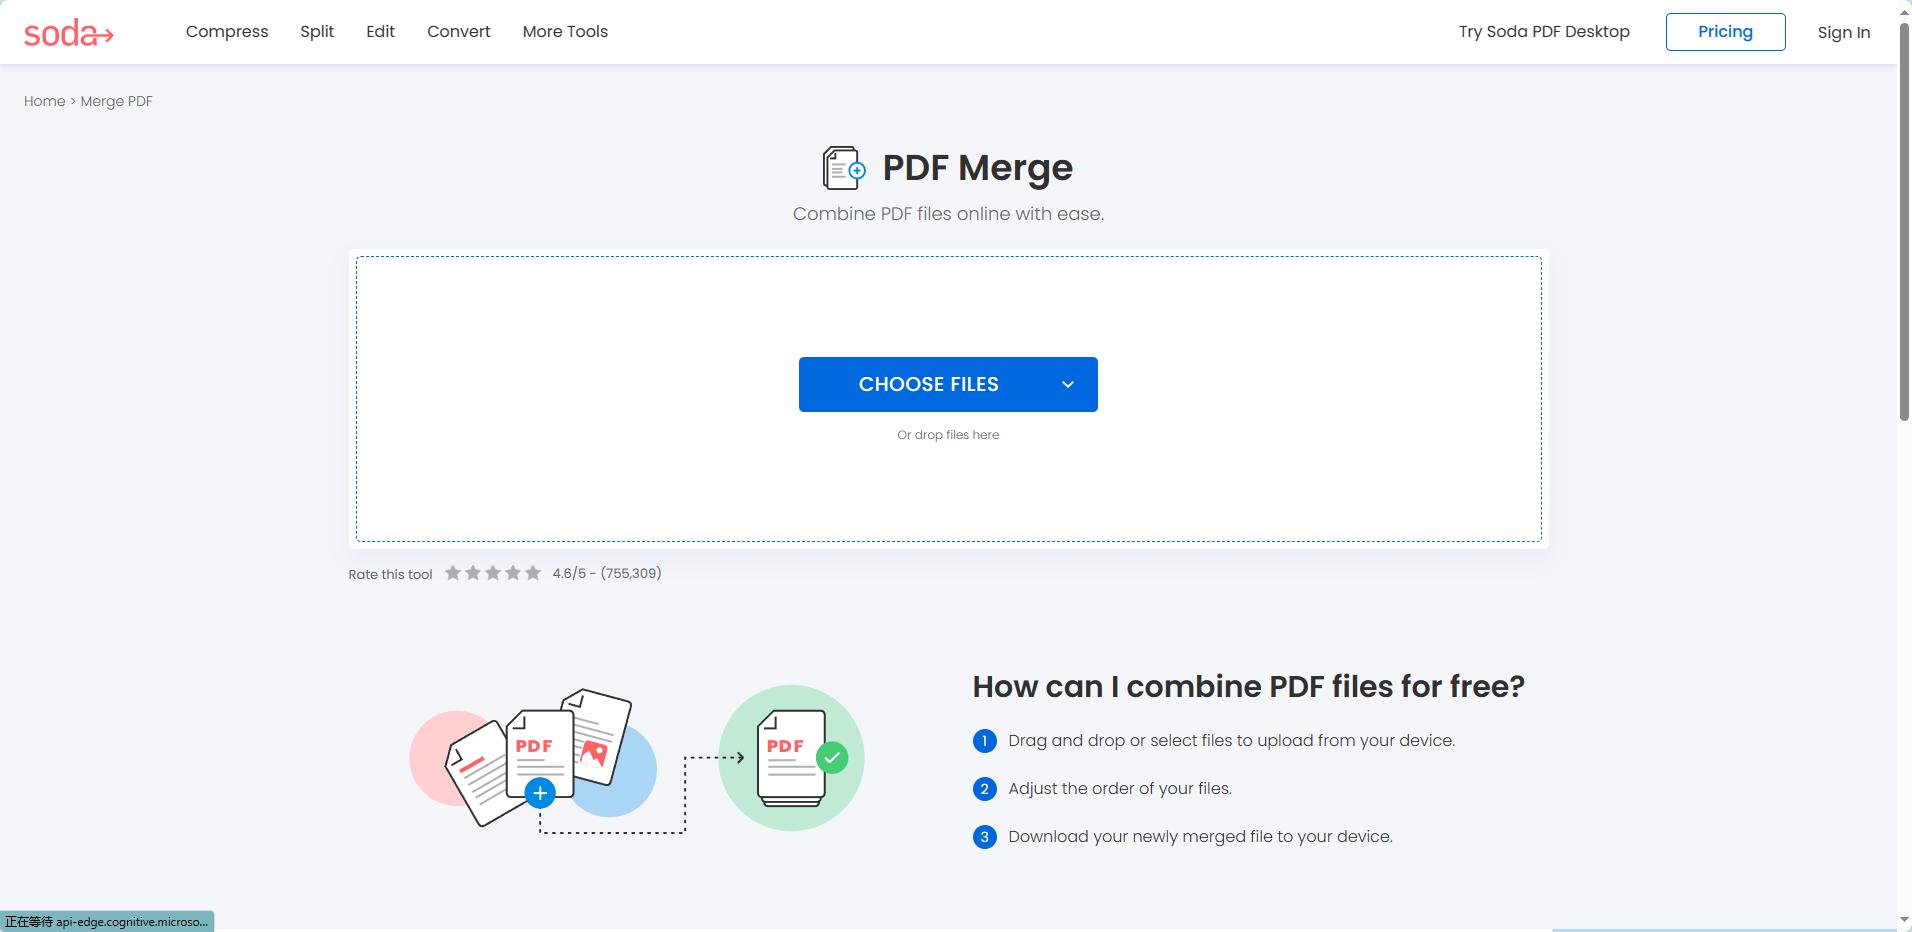Click the numbered badge for step 1
The width and height of the screenshot is (1912, 932).
pos(986,741)
